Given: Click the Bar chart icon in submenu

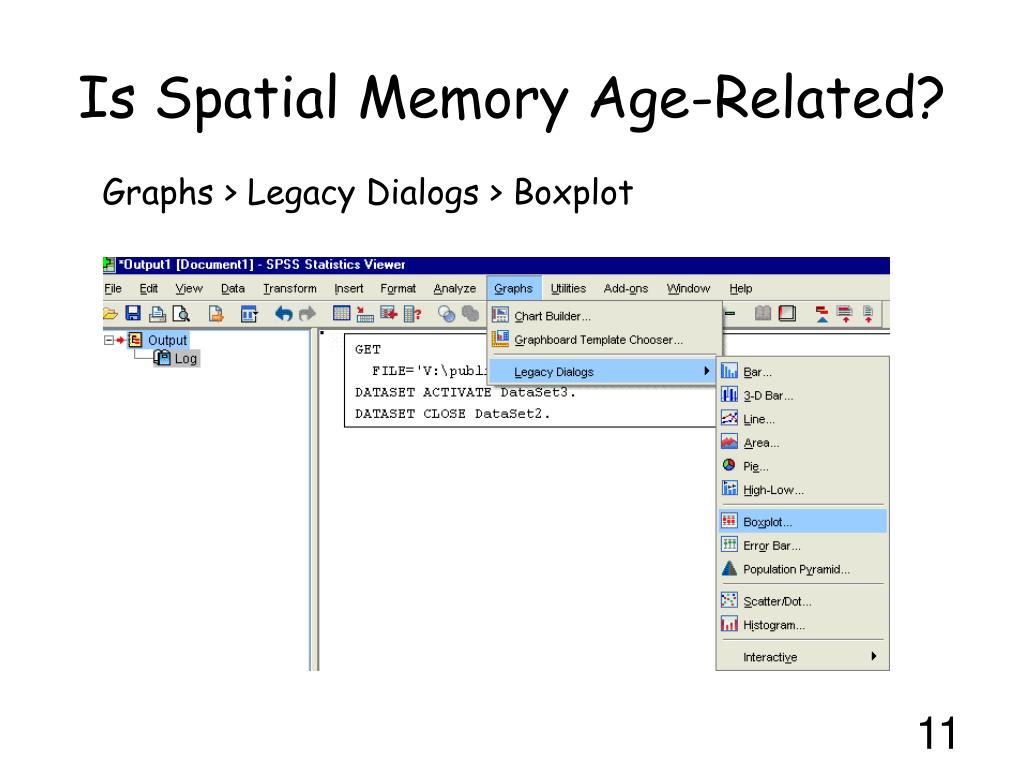Looking at the screenshot, I should pyautogui.click(x=729, y=371).
